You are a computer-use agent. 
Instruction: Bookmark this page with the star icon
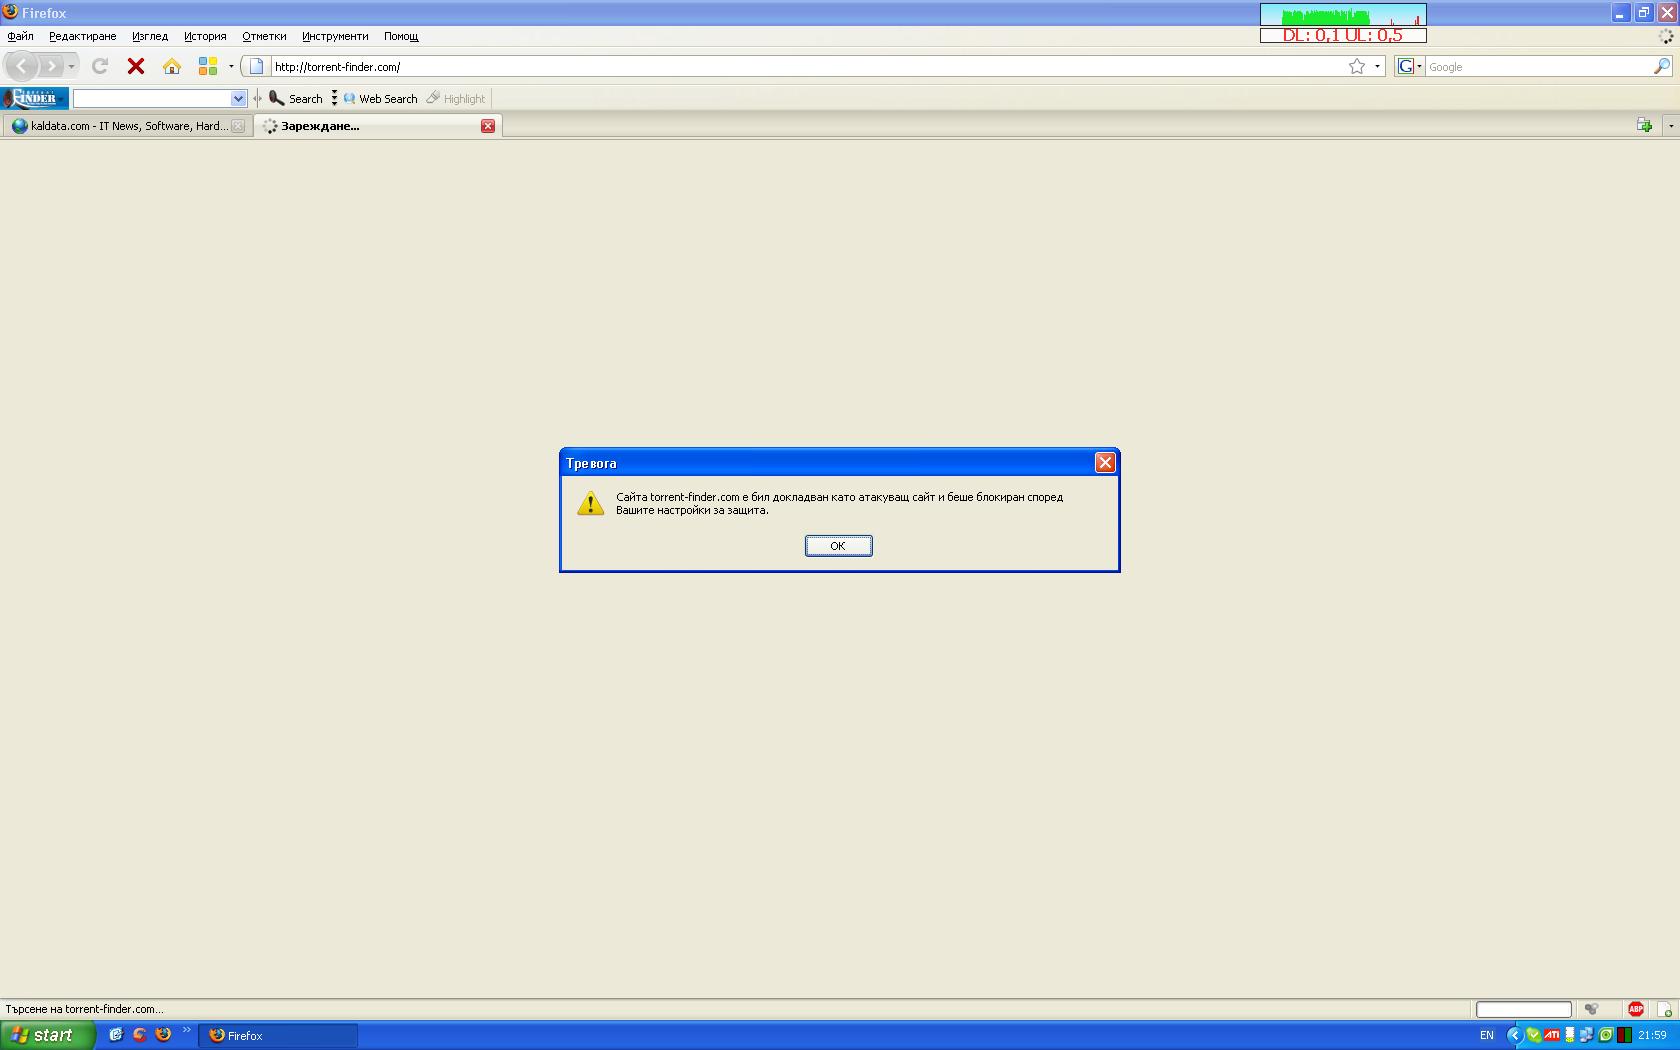1357,66
